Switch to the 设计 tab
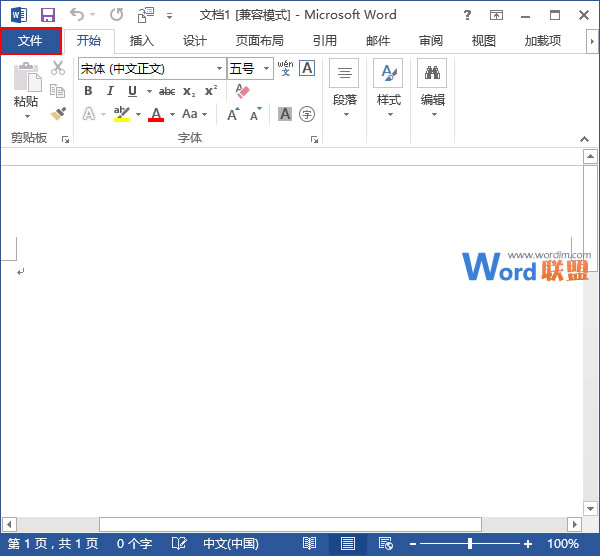 click(x=194, y=41)
